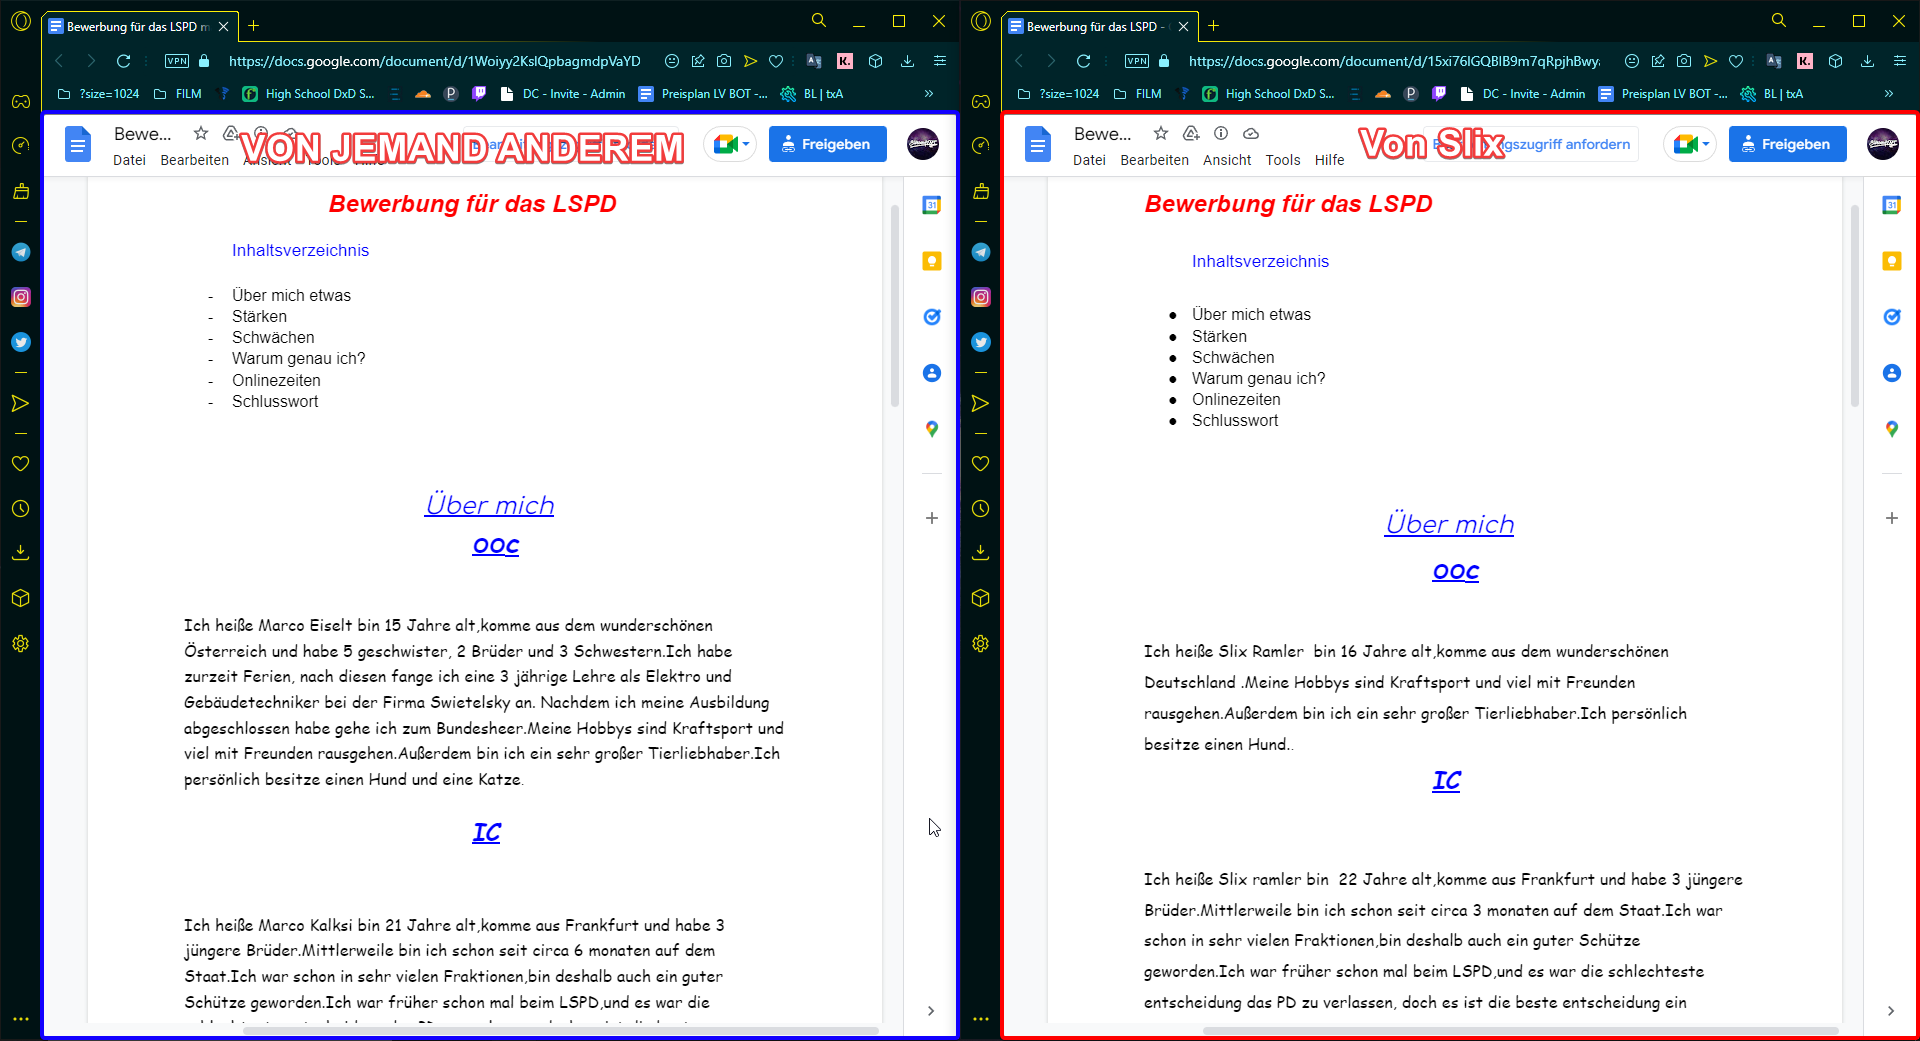Open Google Tasks in left window side panel
Screen dimensions: 1920x1041
click(931, 317)
